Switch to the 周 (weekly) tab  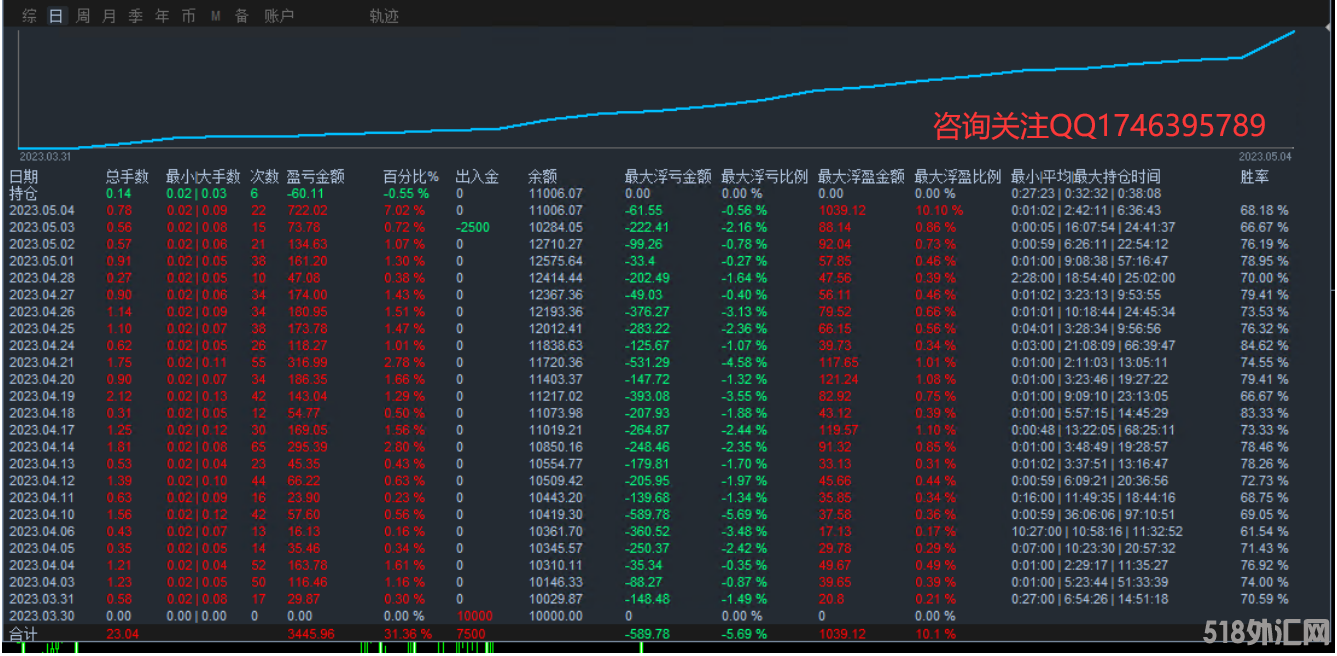pyautogui.click(x=83, y=16)
